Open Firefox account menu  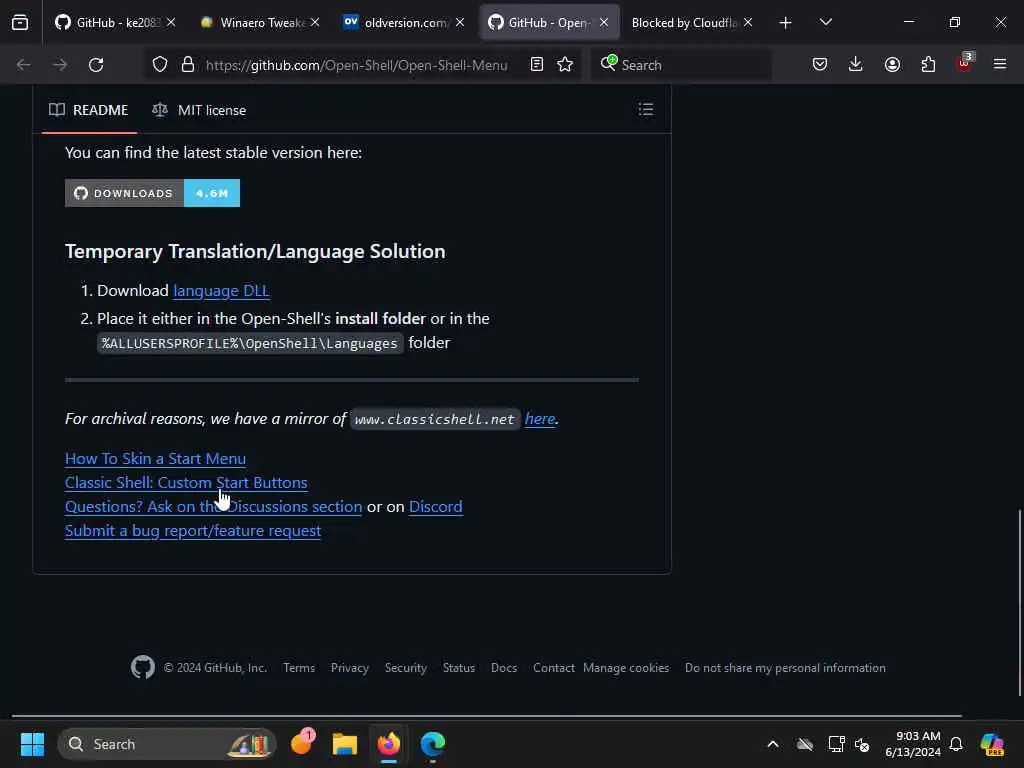(x=892, y=65)
